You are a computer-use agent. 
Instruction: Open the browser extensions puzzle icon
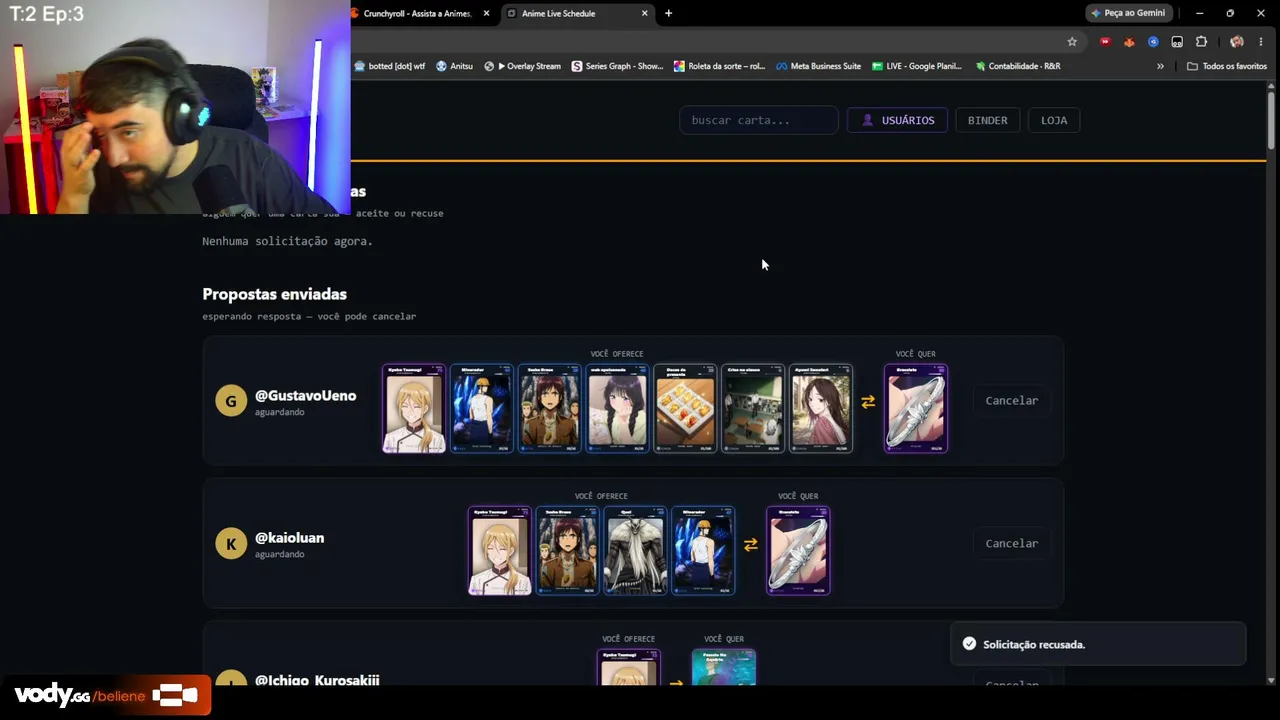(x=1201, y=42)
